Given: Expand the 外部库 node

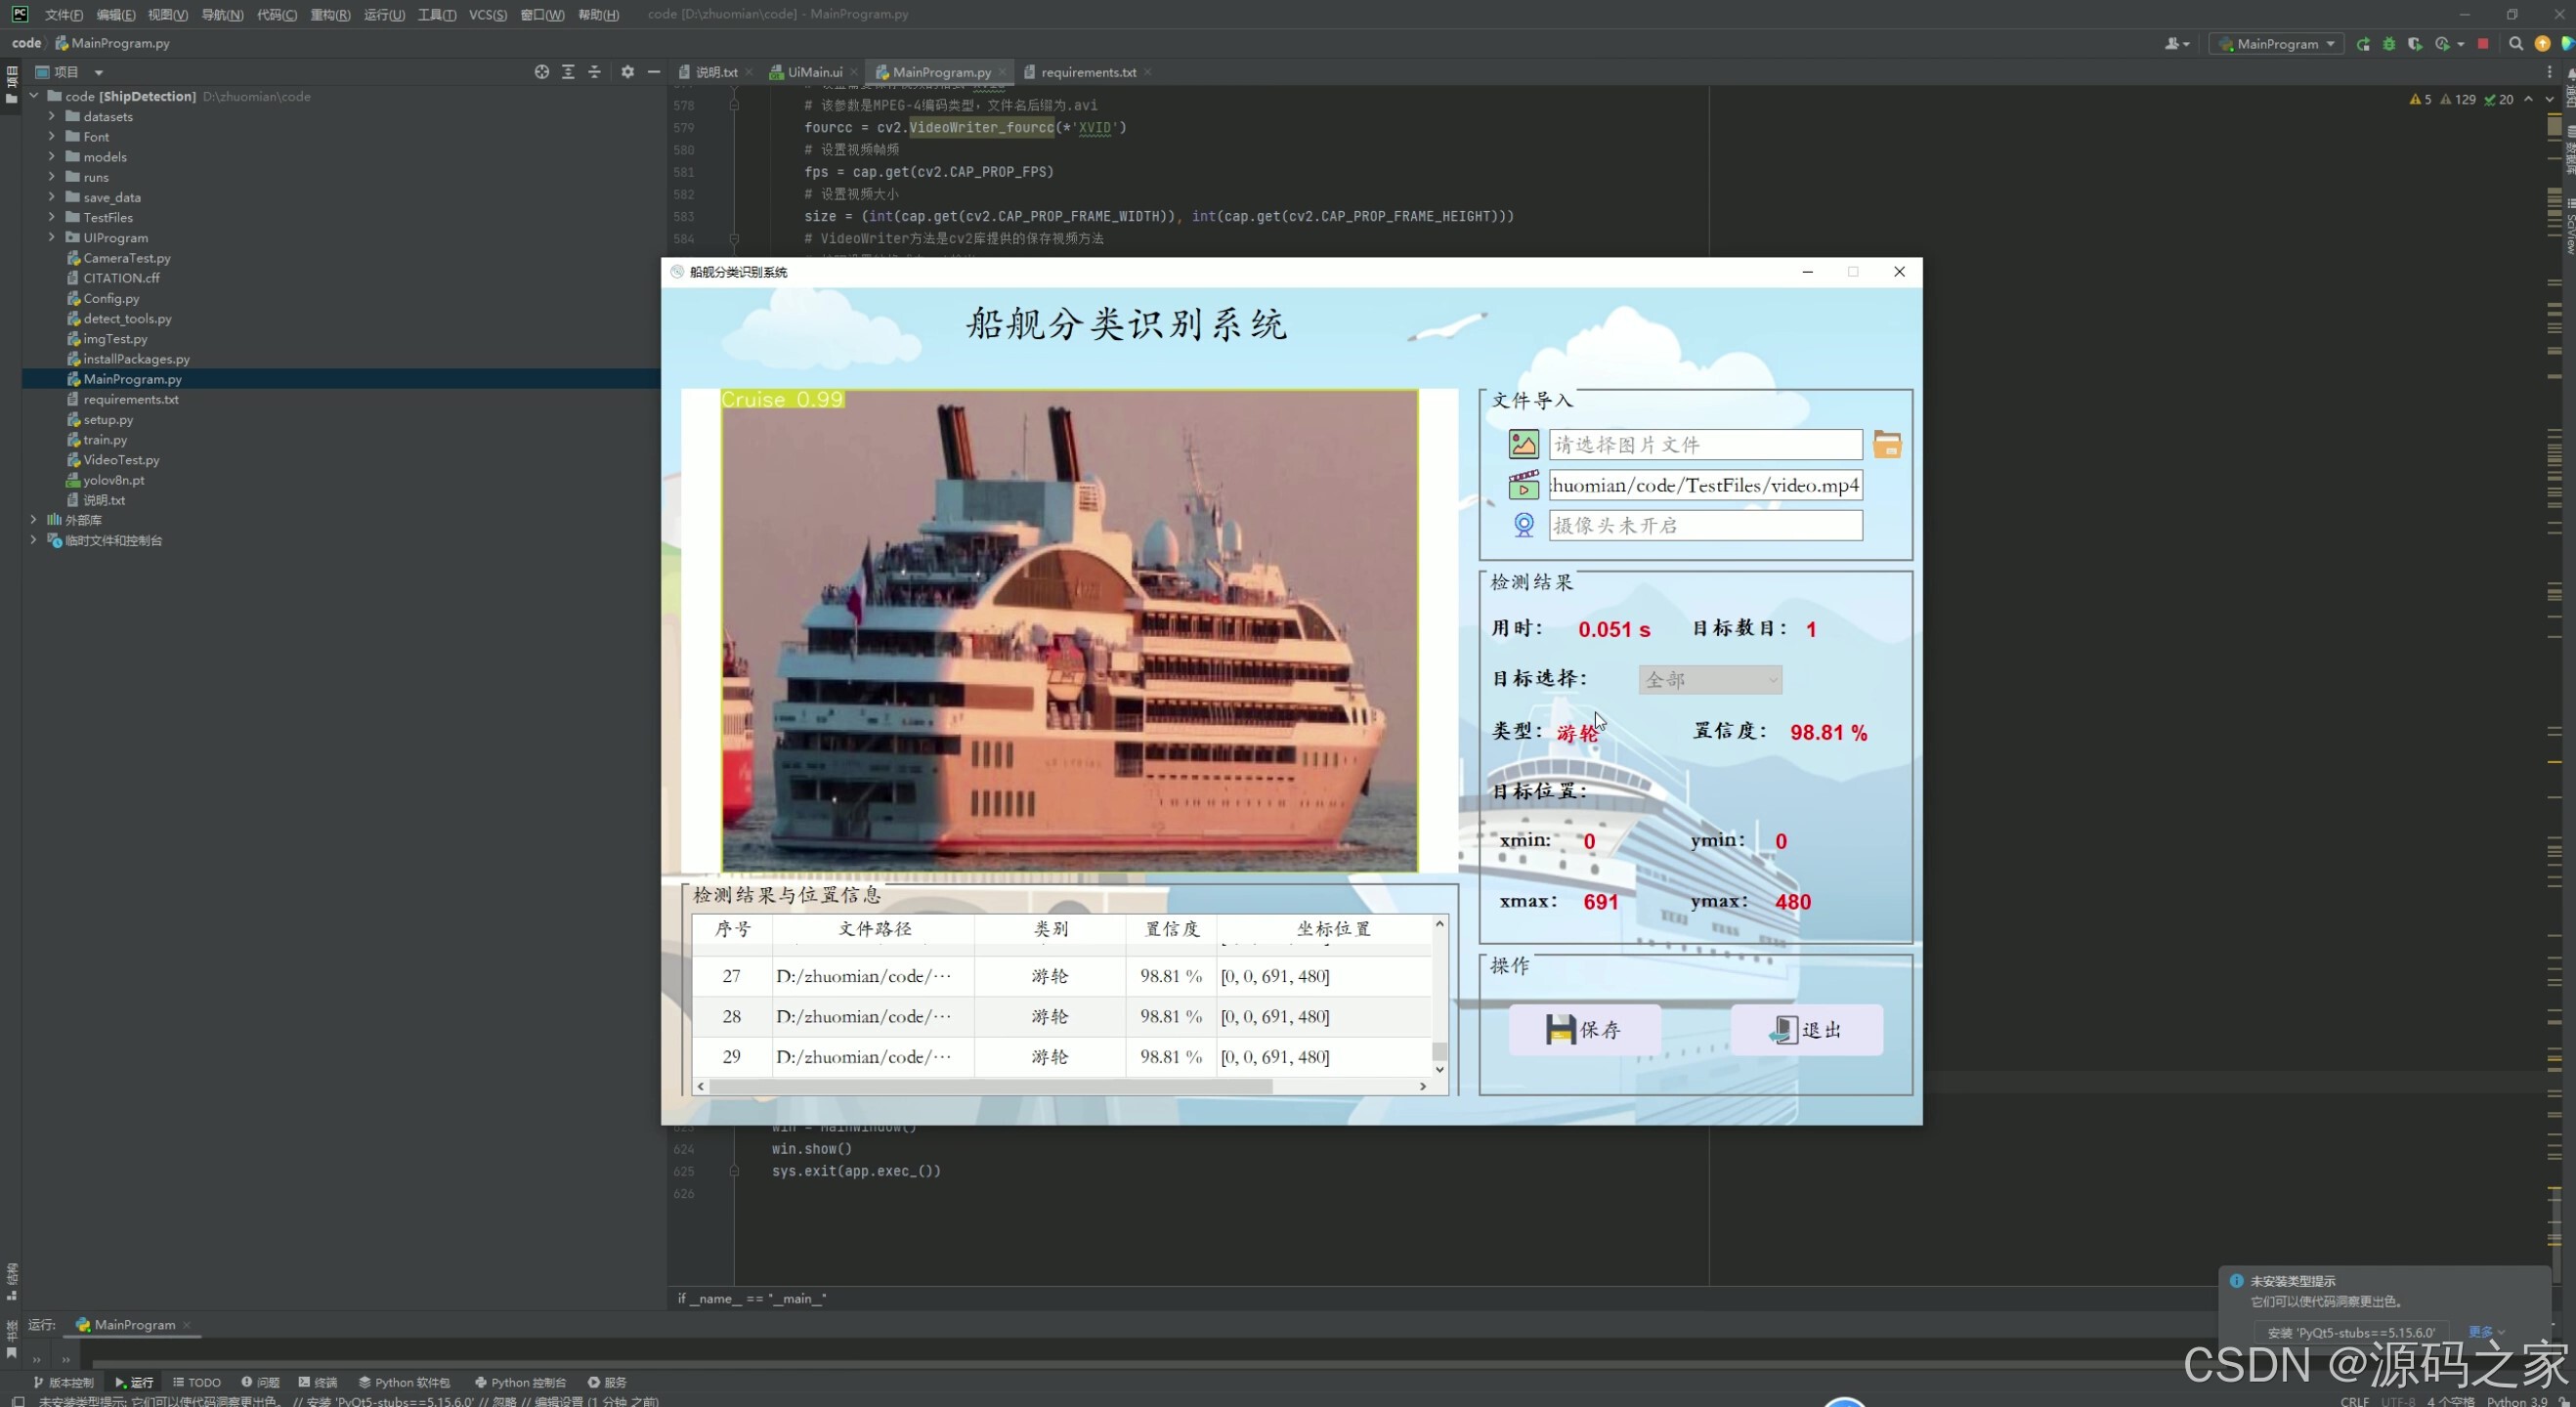Looking at the screenshot, I should [33, 520].
